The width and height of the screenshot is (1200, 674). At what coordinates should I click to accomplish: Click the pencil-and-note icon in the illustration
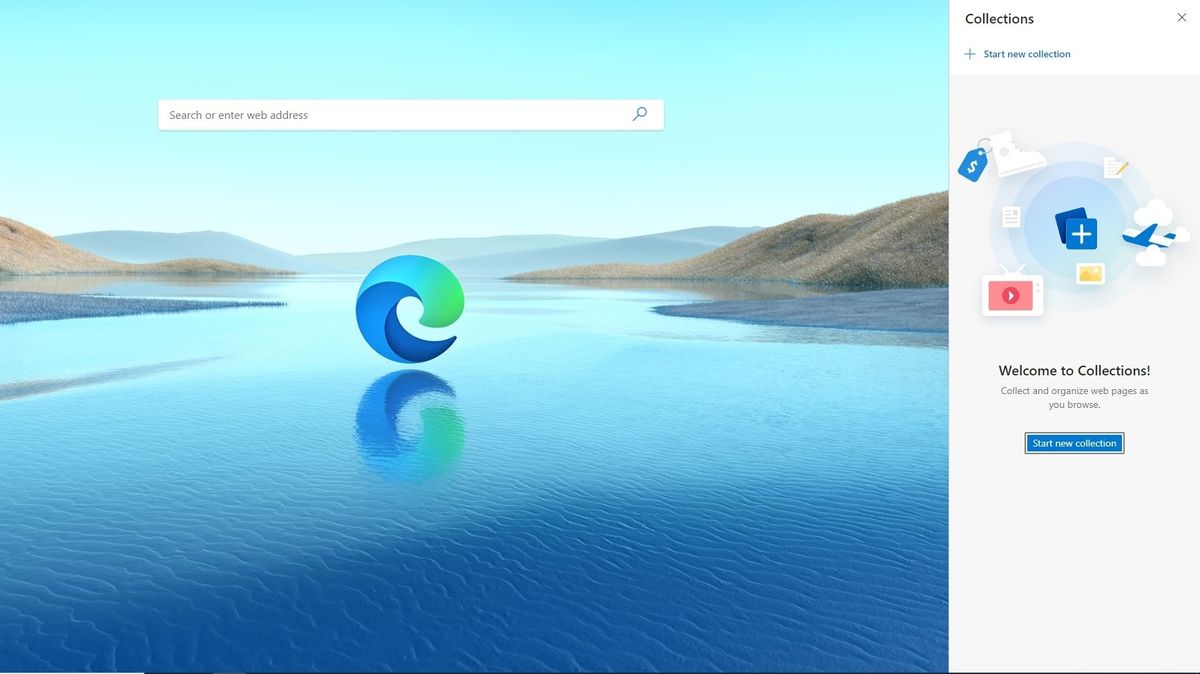click(x=1115, y=169)
